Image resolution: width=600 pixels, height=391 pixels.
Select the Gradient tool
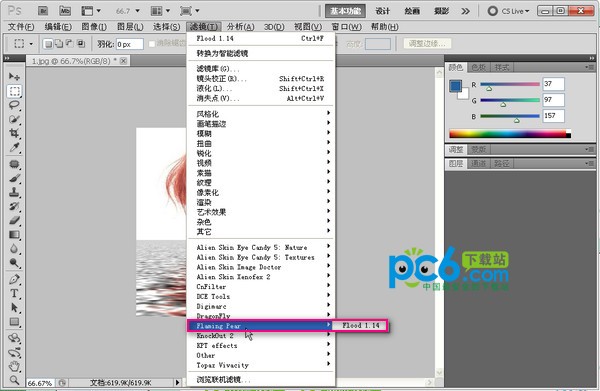pos(15,235)
